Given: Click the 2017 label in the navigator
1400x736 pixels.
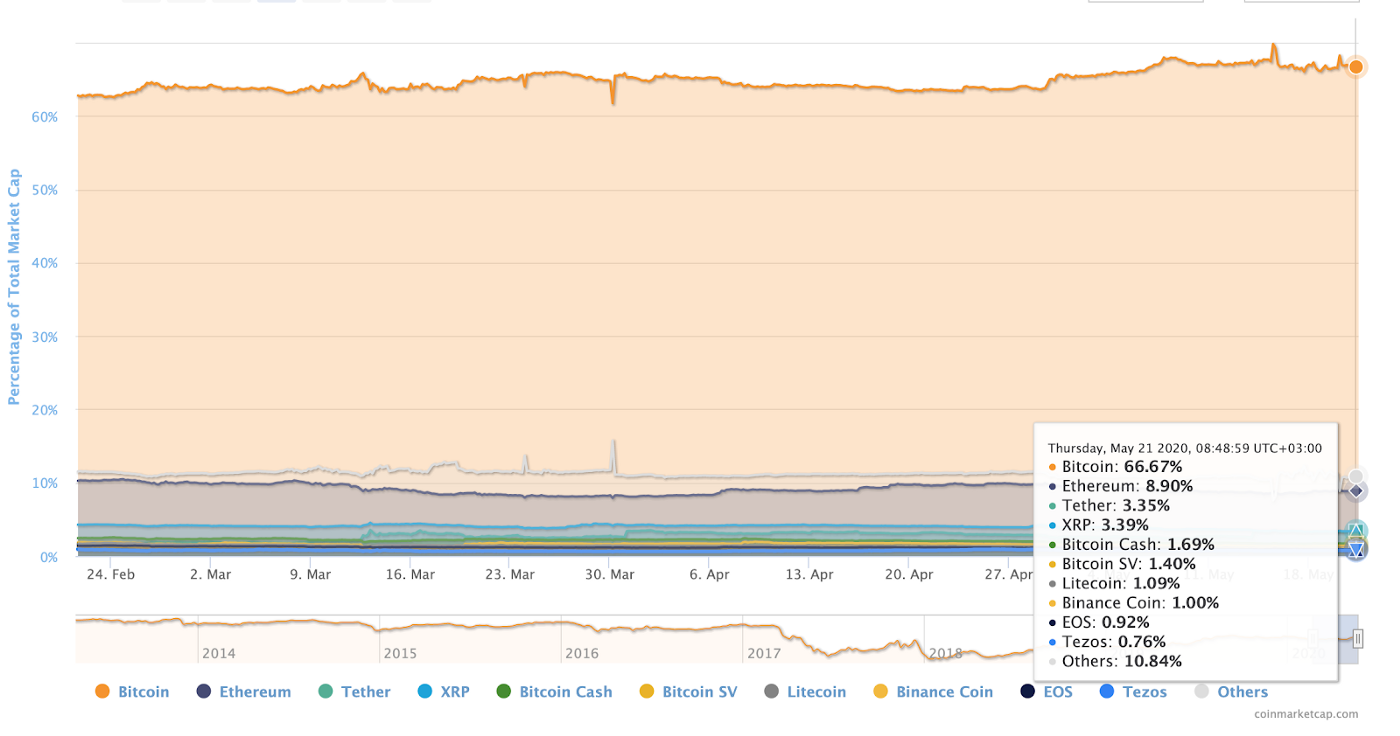Looking at the screenshot, I should click(764, 654).
